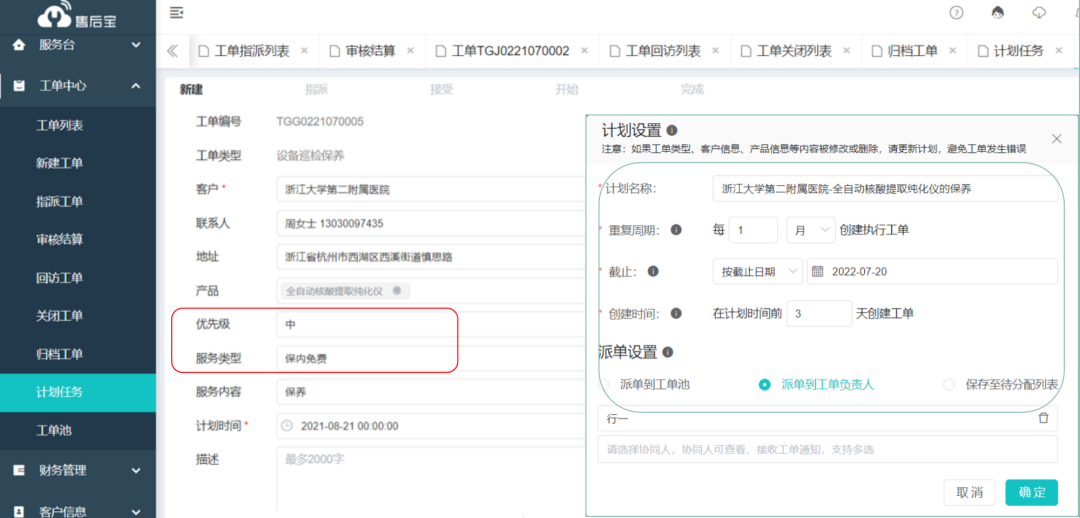Viewport: 1080px width, 518px height.
Task: Switch to the 工单回访列表 tab
Action: (x=656, y=51)
